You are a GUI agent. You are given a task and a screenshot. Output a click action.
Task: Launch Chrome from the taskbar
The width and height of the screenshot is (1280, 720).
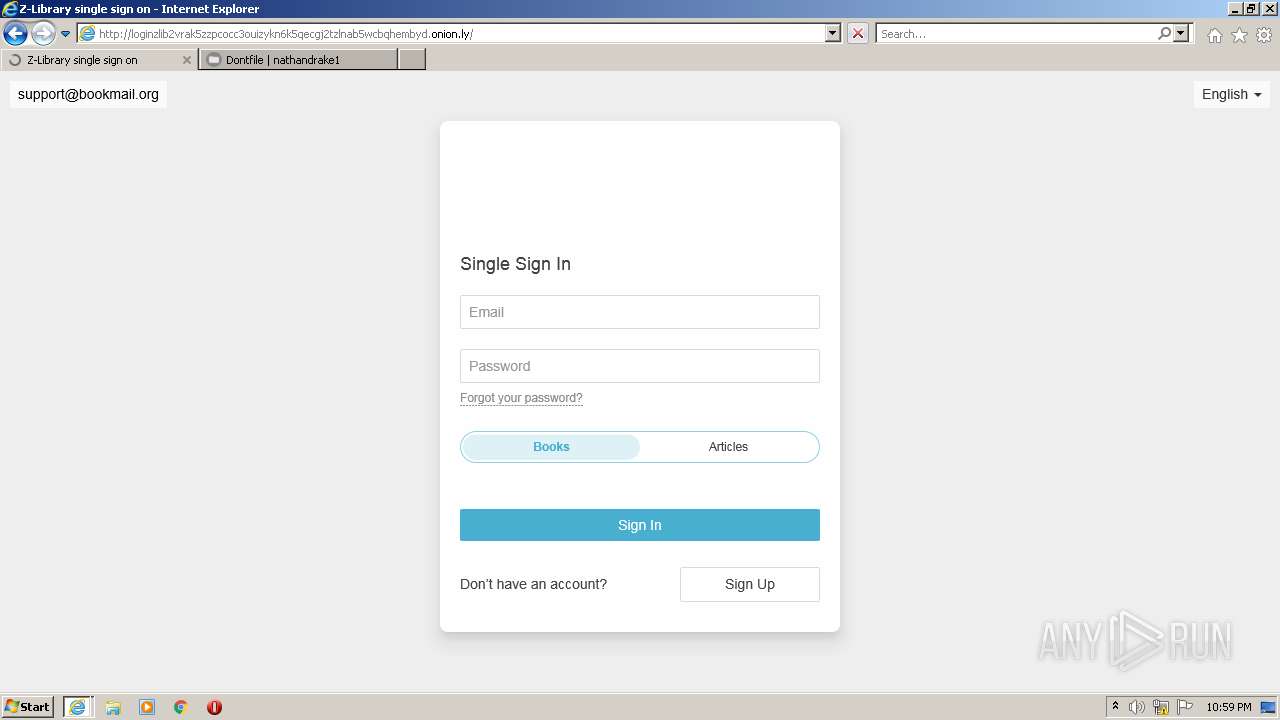pyautogui.click(x=181, y=707)
